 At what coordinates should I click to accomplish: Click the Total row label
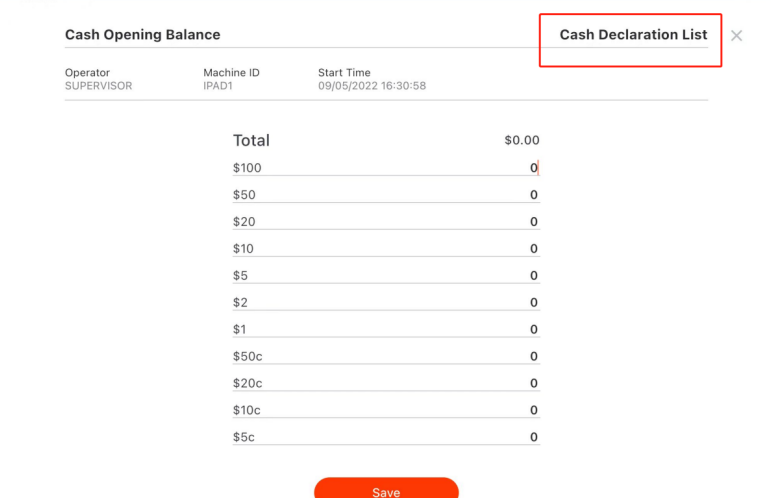click(x=251, y=141)
